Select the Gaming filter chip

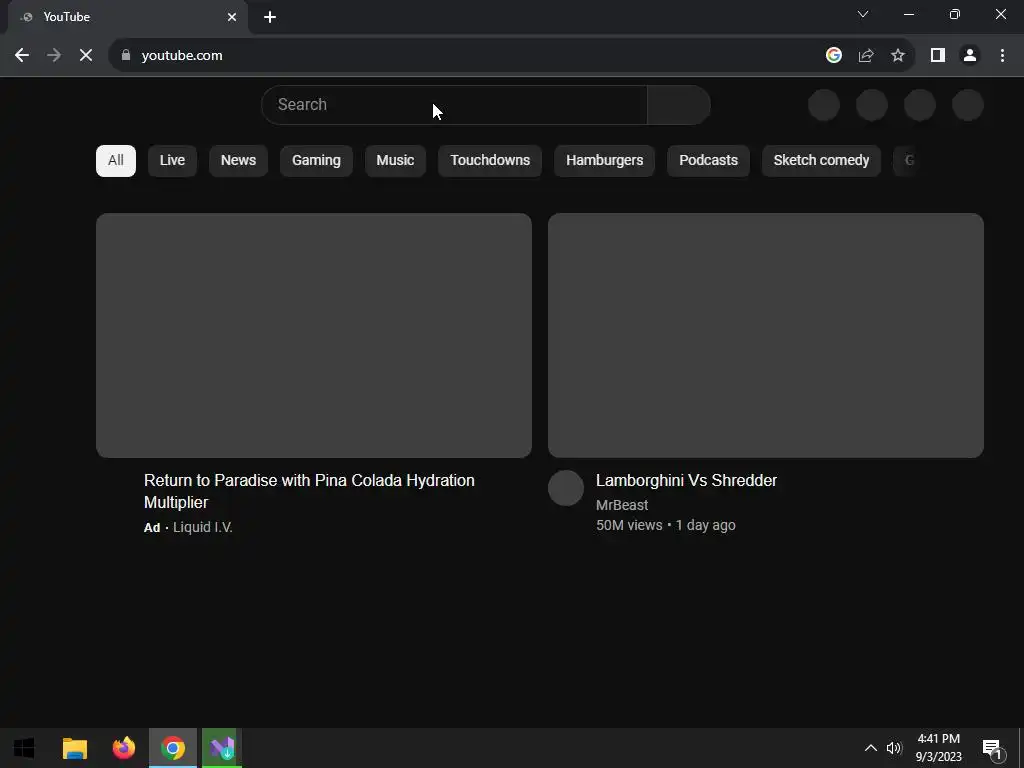click(316, 161)
